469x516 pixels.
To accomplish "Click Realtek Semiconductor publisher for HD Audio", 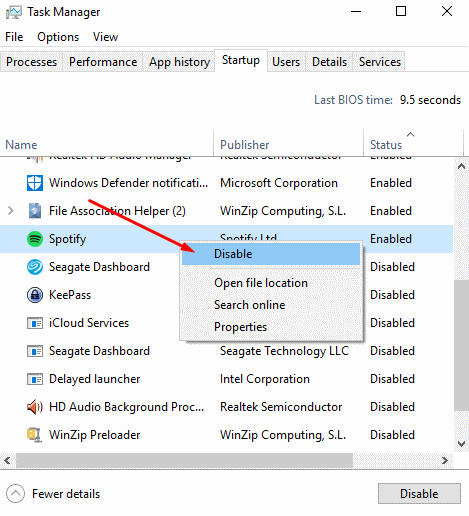I will 281,407.
